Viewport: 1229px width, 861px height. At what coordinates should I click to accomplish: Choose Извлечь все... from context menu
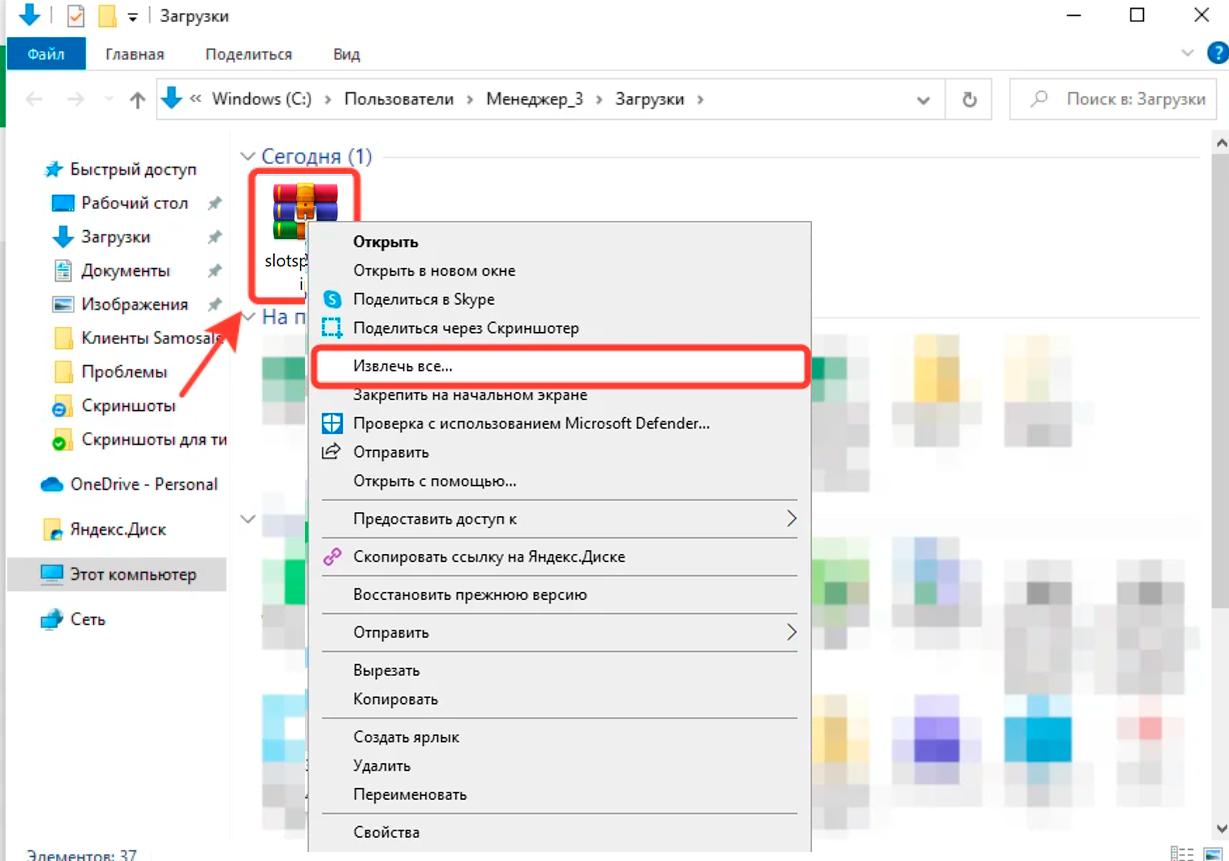tap(402, 367)
